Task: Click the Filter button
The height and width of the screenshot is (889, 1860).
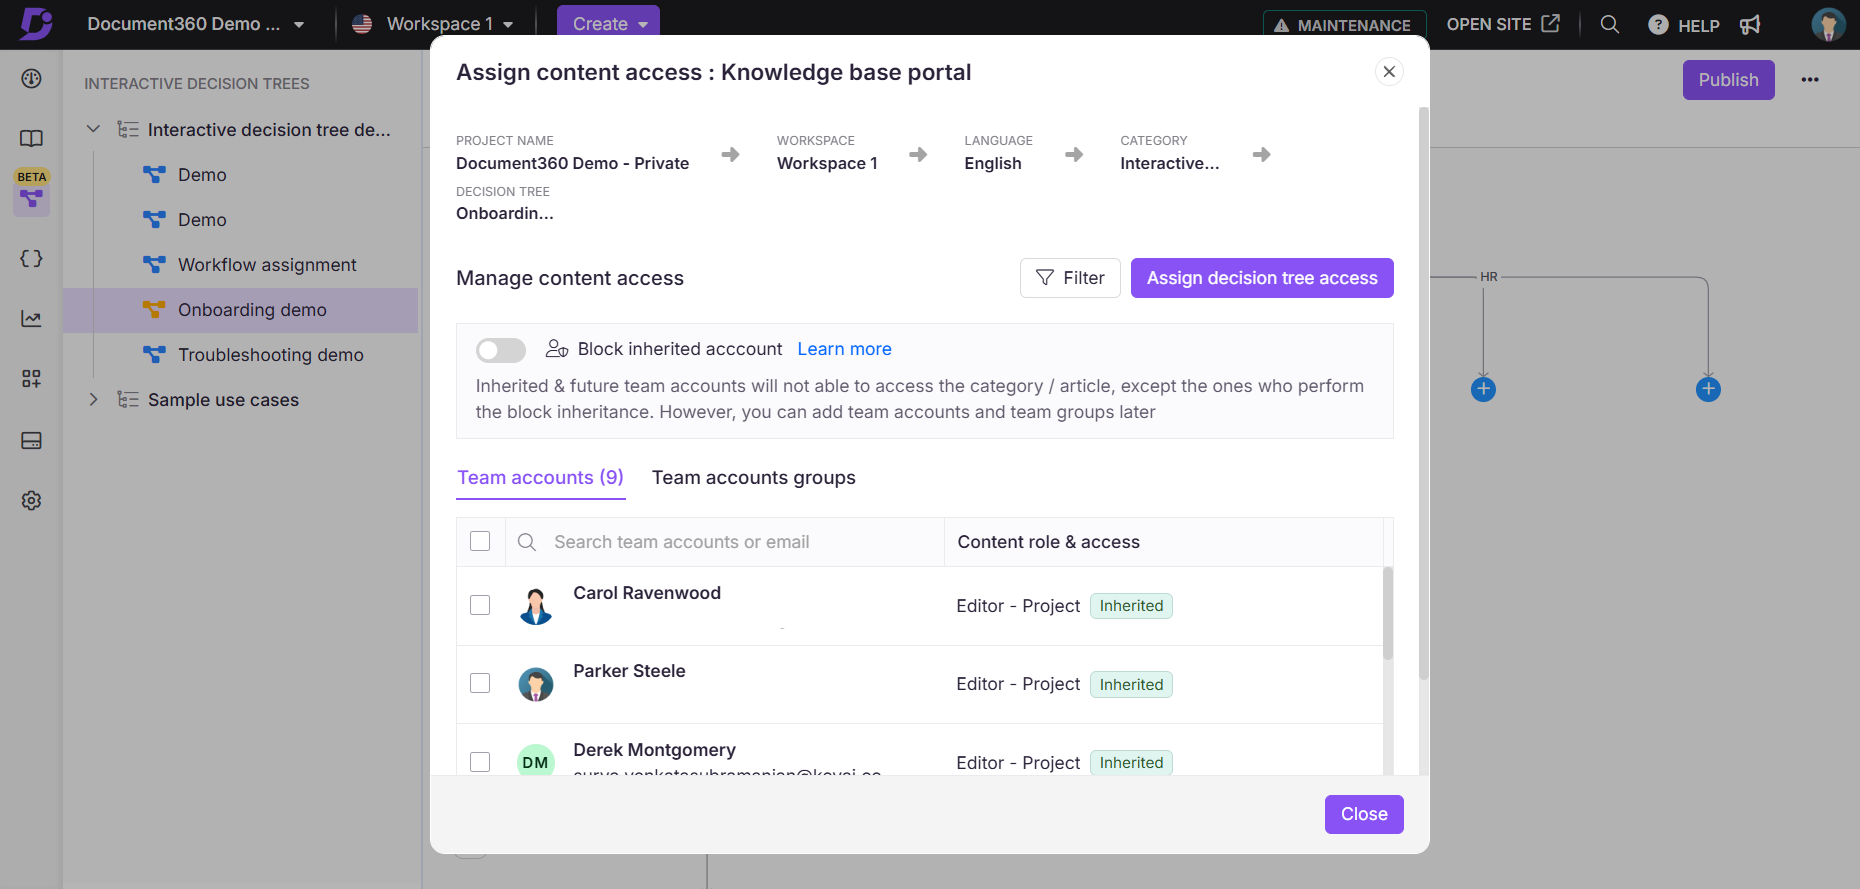Action: [x=1070, y=278]
